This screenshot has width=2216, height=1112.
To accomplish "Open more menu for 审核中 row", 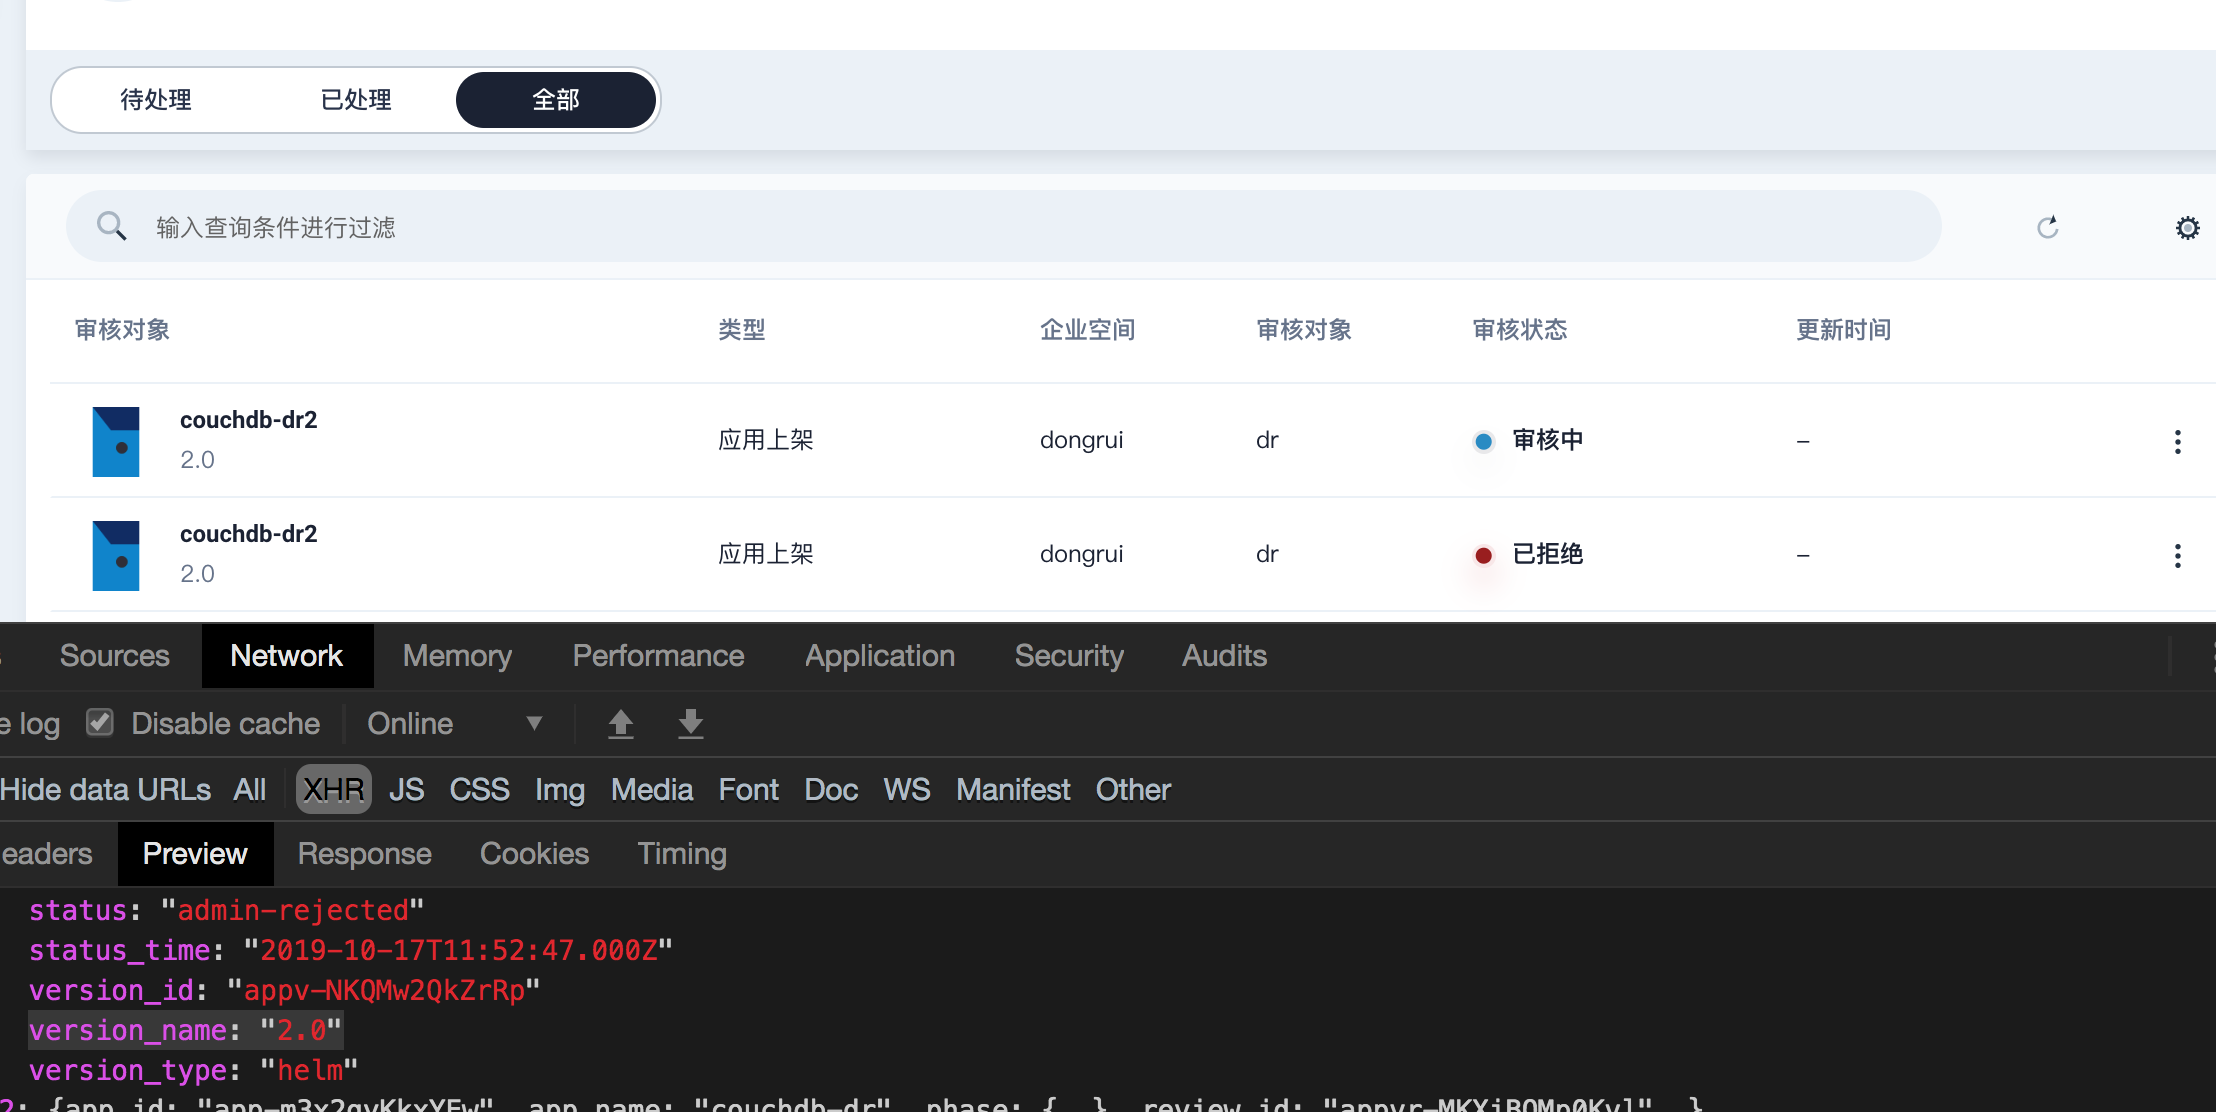I will click(2177, 441).
